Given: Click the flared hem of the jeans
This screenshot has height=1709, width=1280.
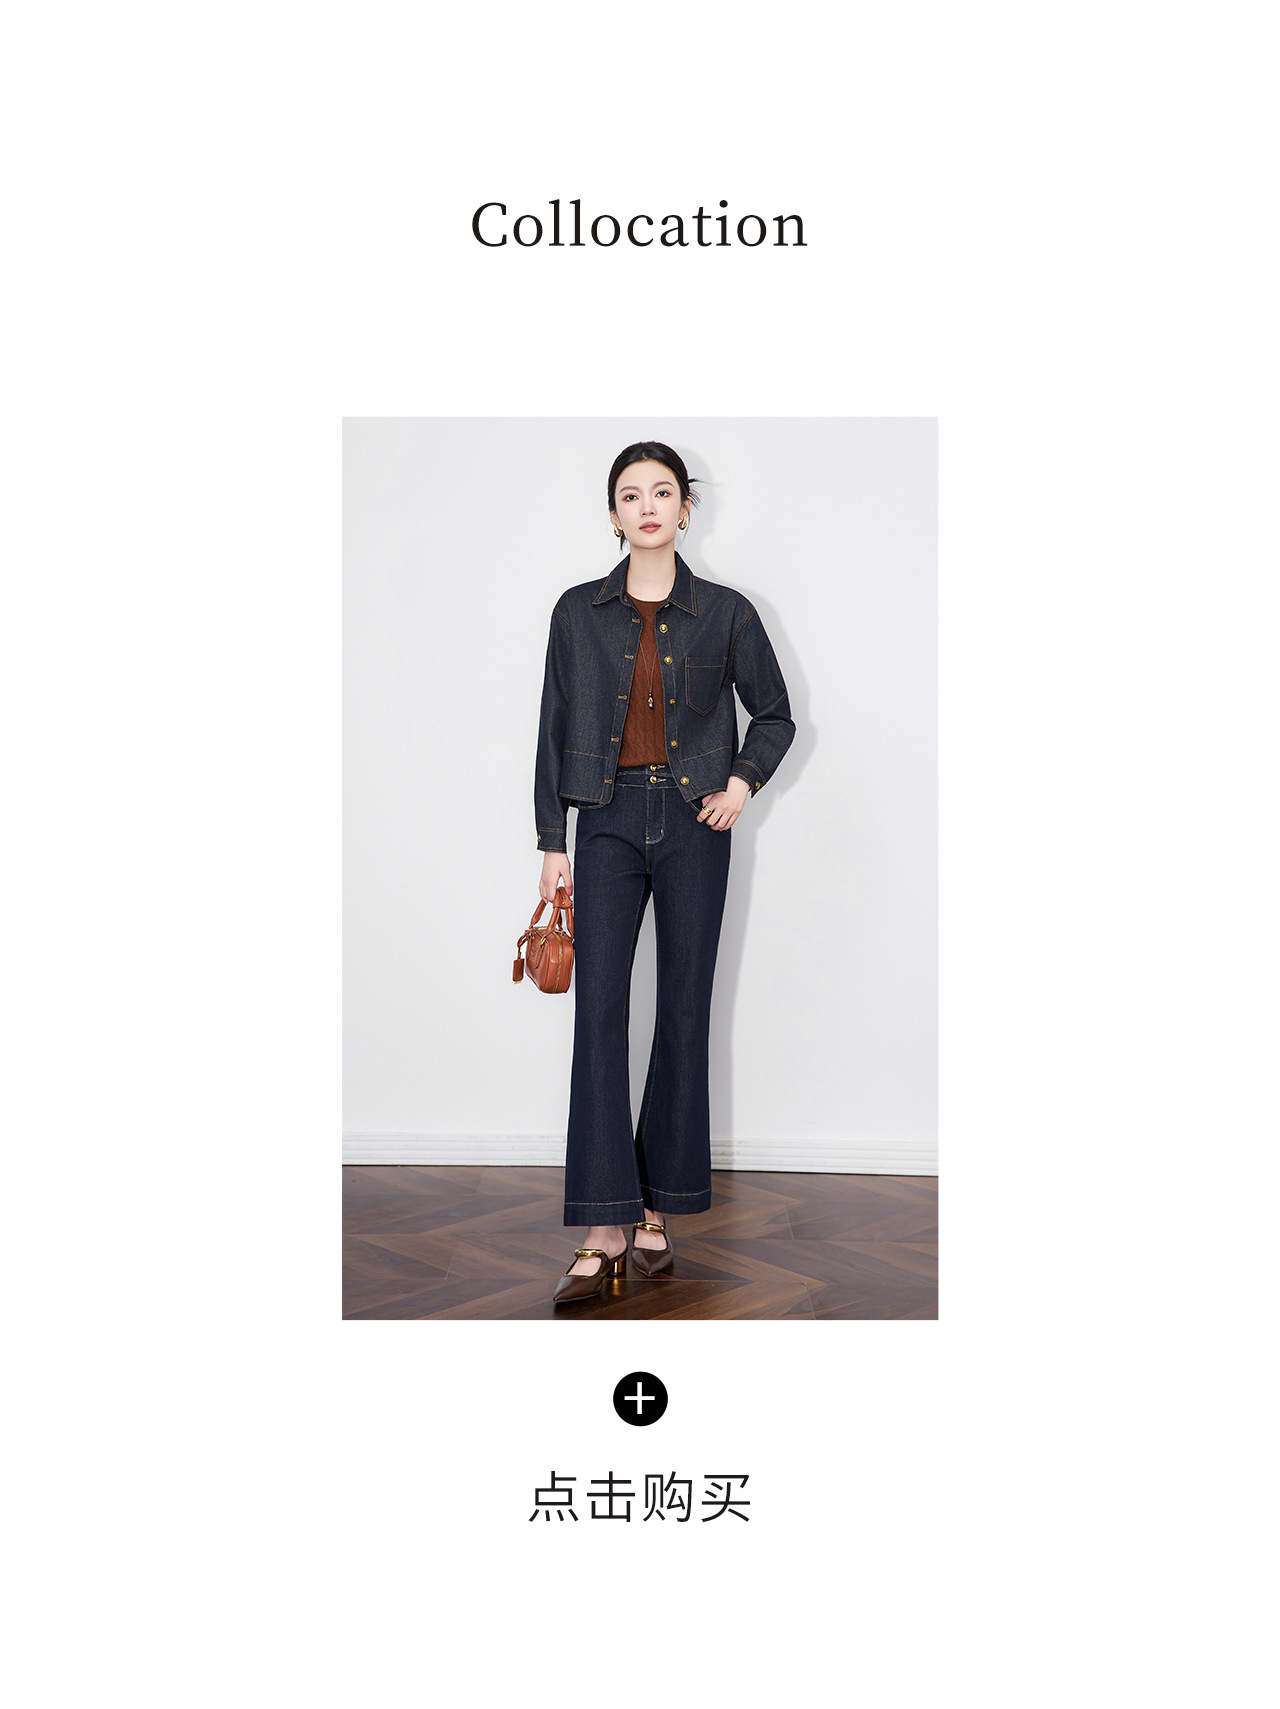Looking at the screenshot, I should [x=637, y=1205].
